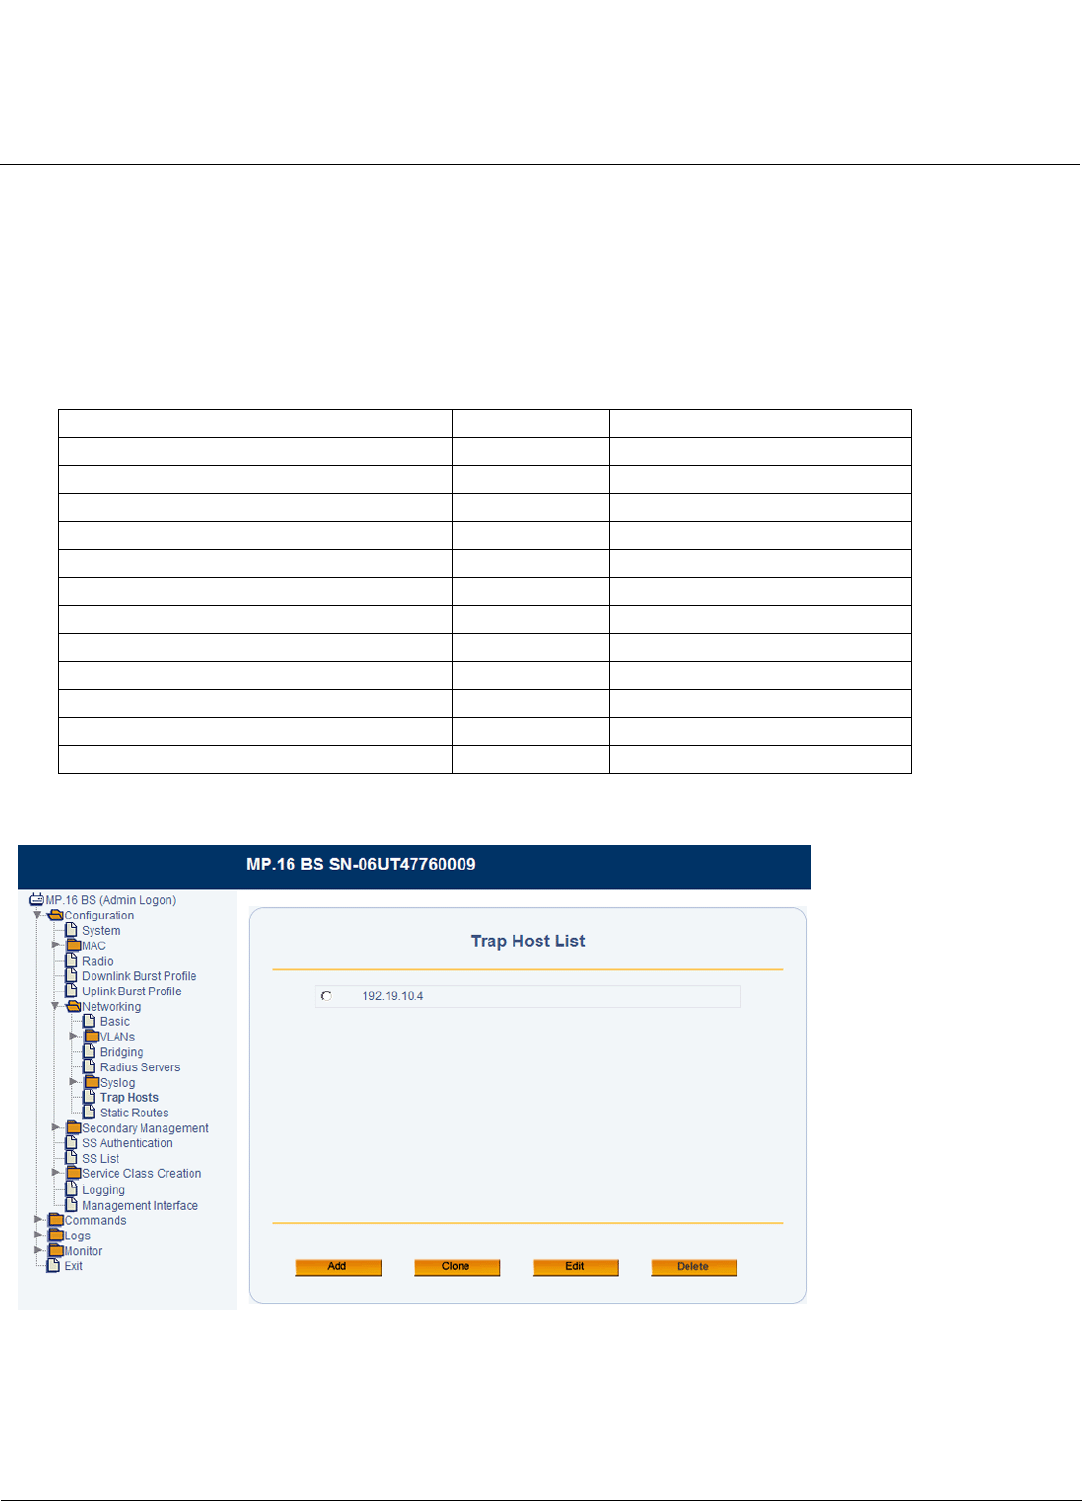Open Downlink Burst Profile label

click(139, 976)
